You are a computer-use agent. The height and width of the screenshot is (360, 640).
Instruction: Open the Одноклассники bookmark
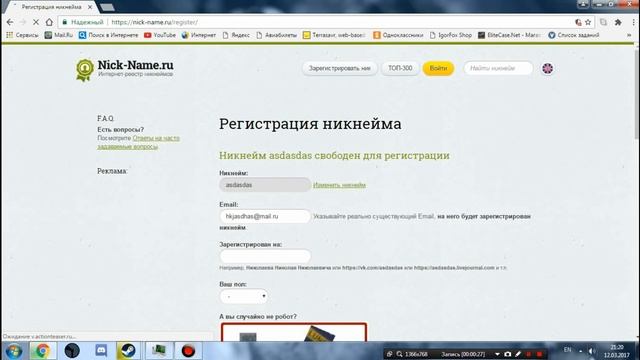398,35
